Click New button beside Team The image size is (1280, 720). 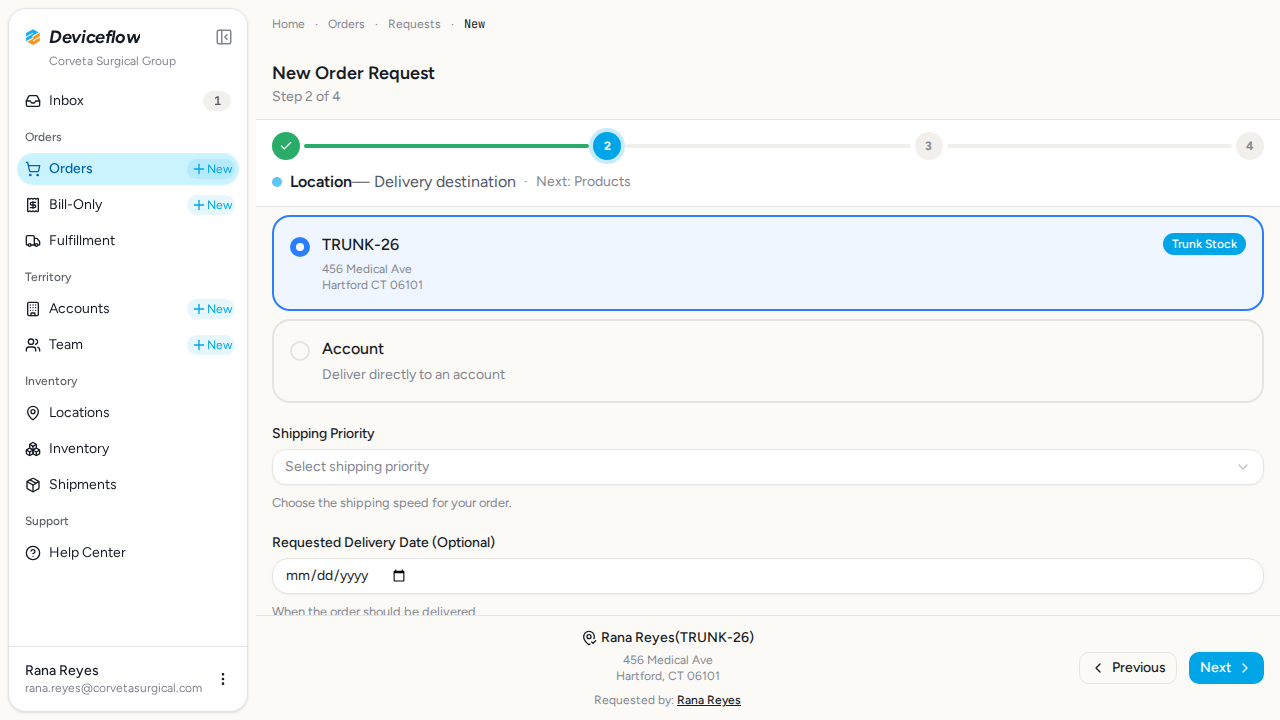pos(212,345)
